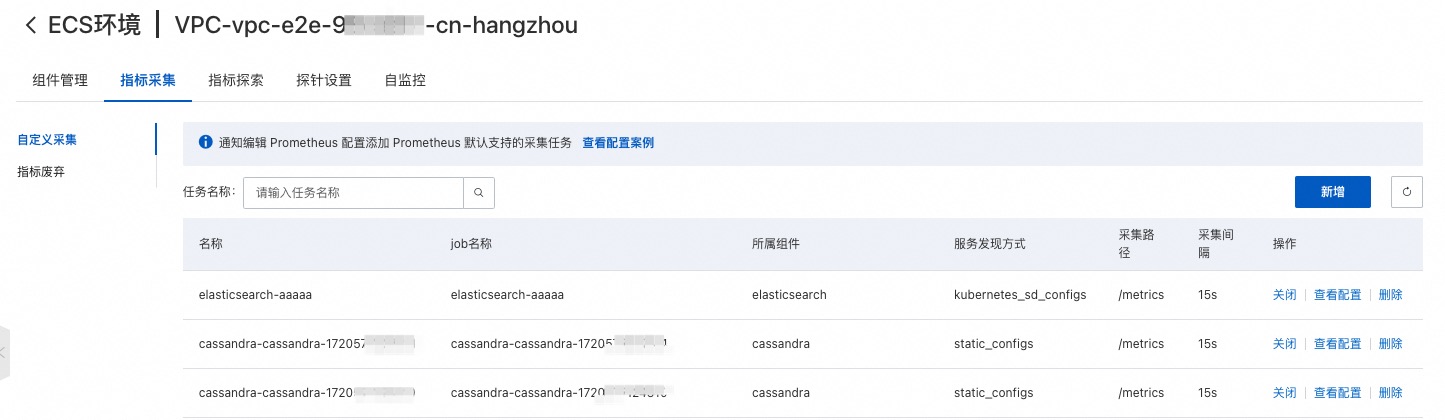Viewport: 1445px width, 420px height.
Task: Click 查看配置 for elasticsearch-aaaaa task
Action: (x=1337, y=295)
